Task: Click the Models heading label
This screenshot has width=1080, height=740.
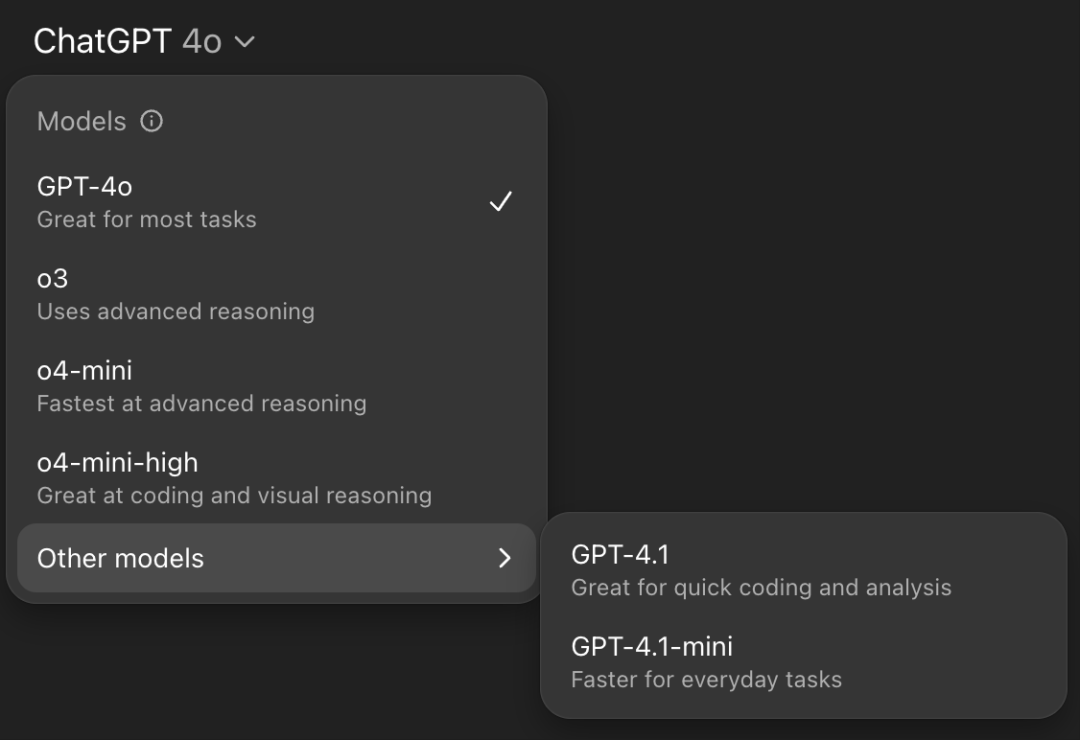Action: pos(82,122)
